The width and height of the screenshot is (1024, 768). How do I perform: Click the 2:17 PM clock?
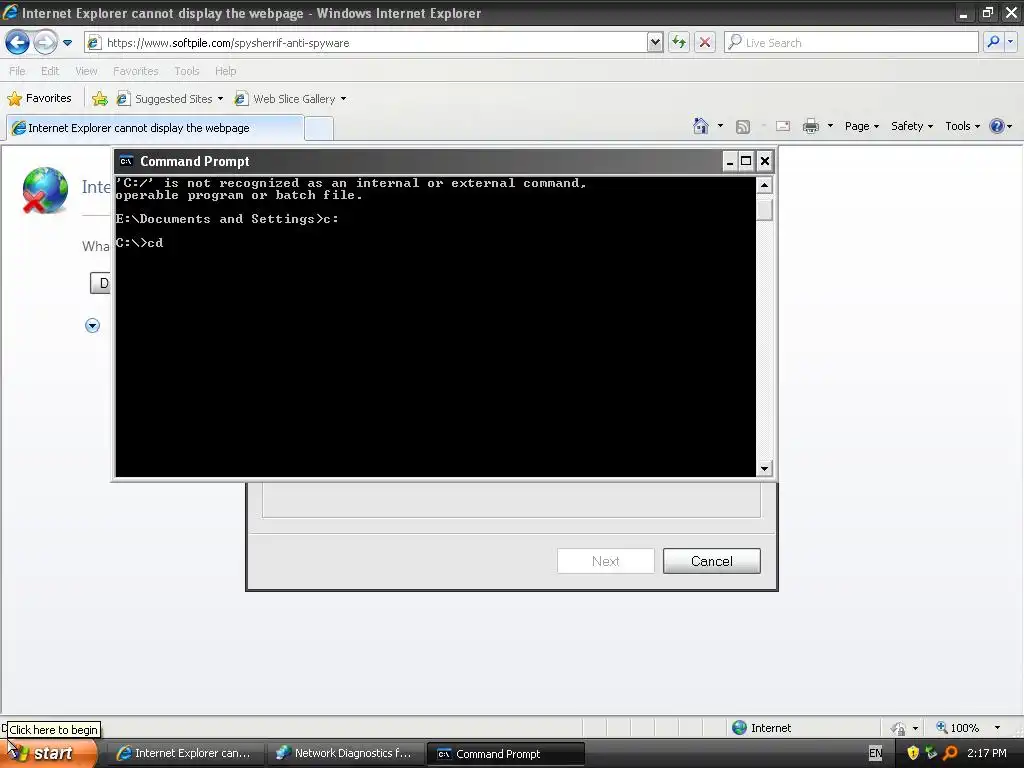coord(987,753)
